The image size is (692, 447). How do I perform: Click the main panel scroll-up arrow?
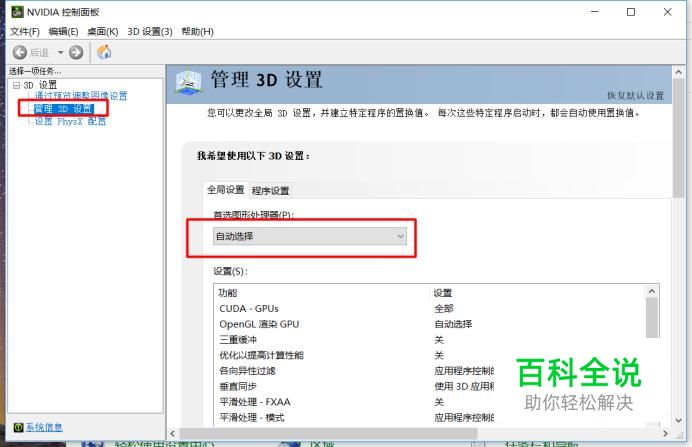pos(679,72)
